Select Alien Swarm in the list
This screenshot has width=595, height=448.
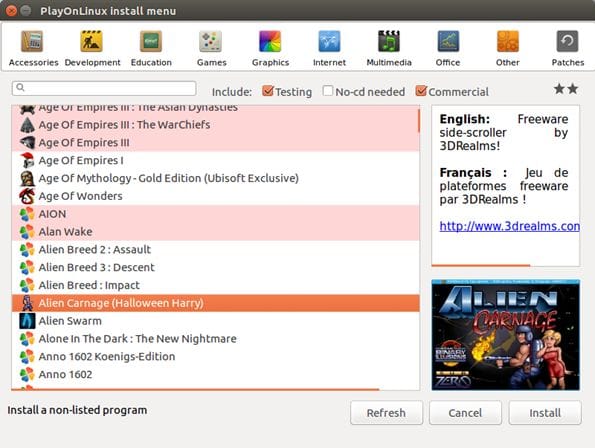216,321
